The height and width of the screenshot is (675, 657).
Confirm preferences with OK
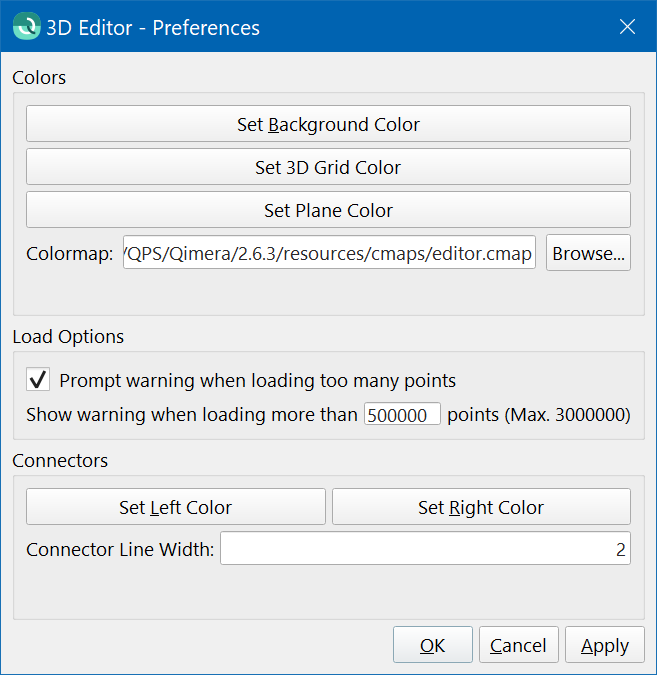(432, 645)
